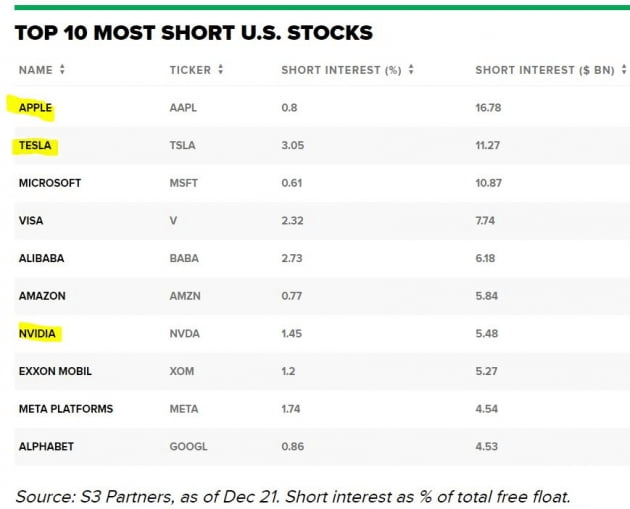The height and width of the screenshot is (509, 630).
Task: Sort table by the NAME column header
Action: point(35,70)
